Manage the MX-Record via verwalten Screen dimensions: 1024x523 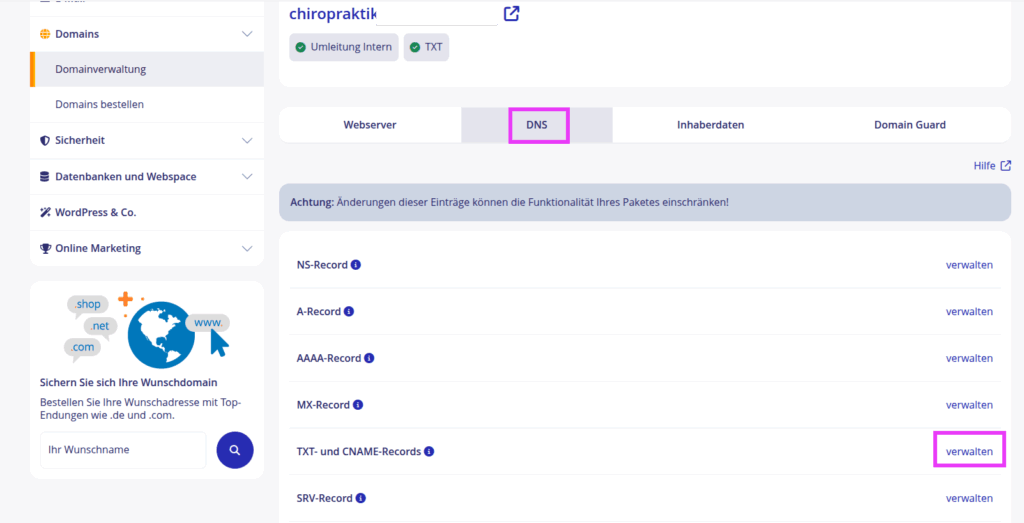coord(969,405)
